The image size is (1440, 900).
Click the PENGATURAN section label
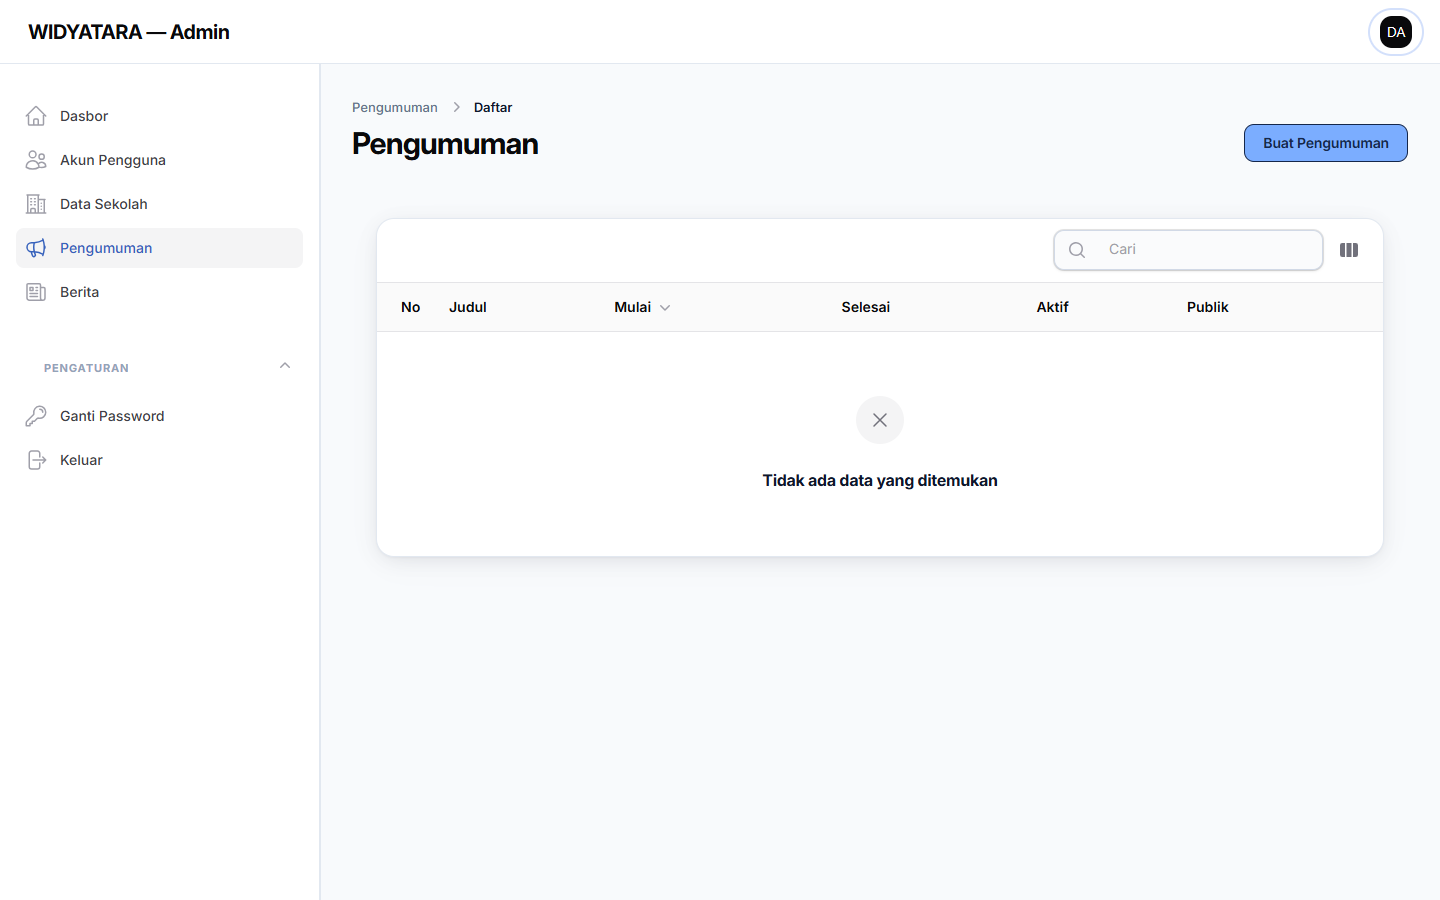pos(86,368)
